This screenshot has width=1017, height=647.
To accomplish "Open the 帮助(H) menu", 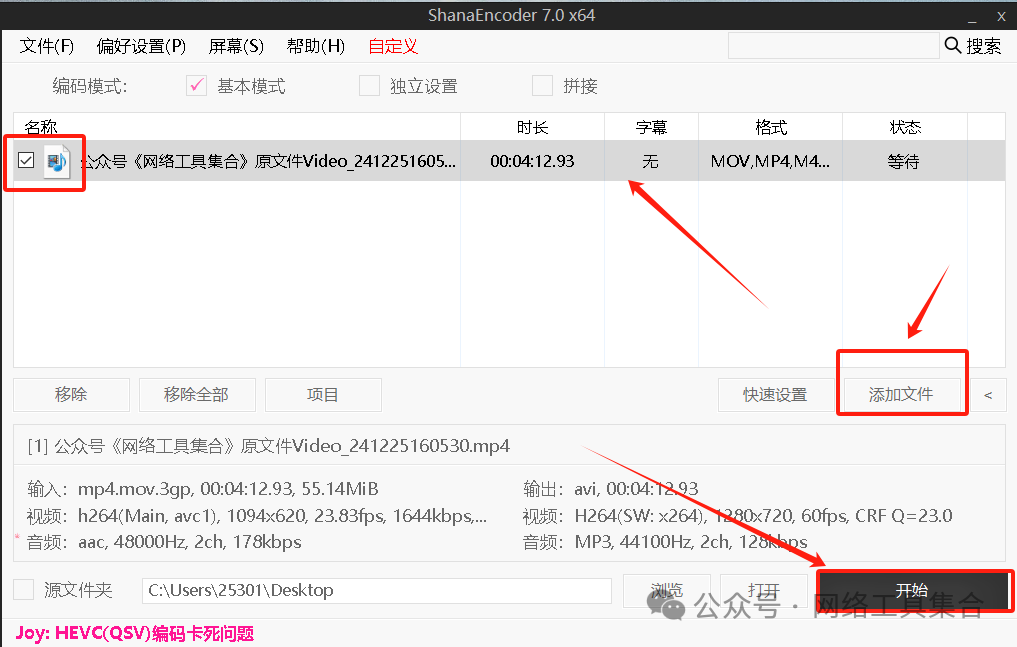I will 316,46.
